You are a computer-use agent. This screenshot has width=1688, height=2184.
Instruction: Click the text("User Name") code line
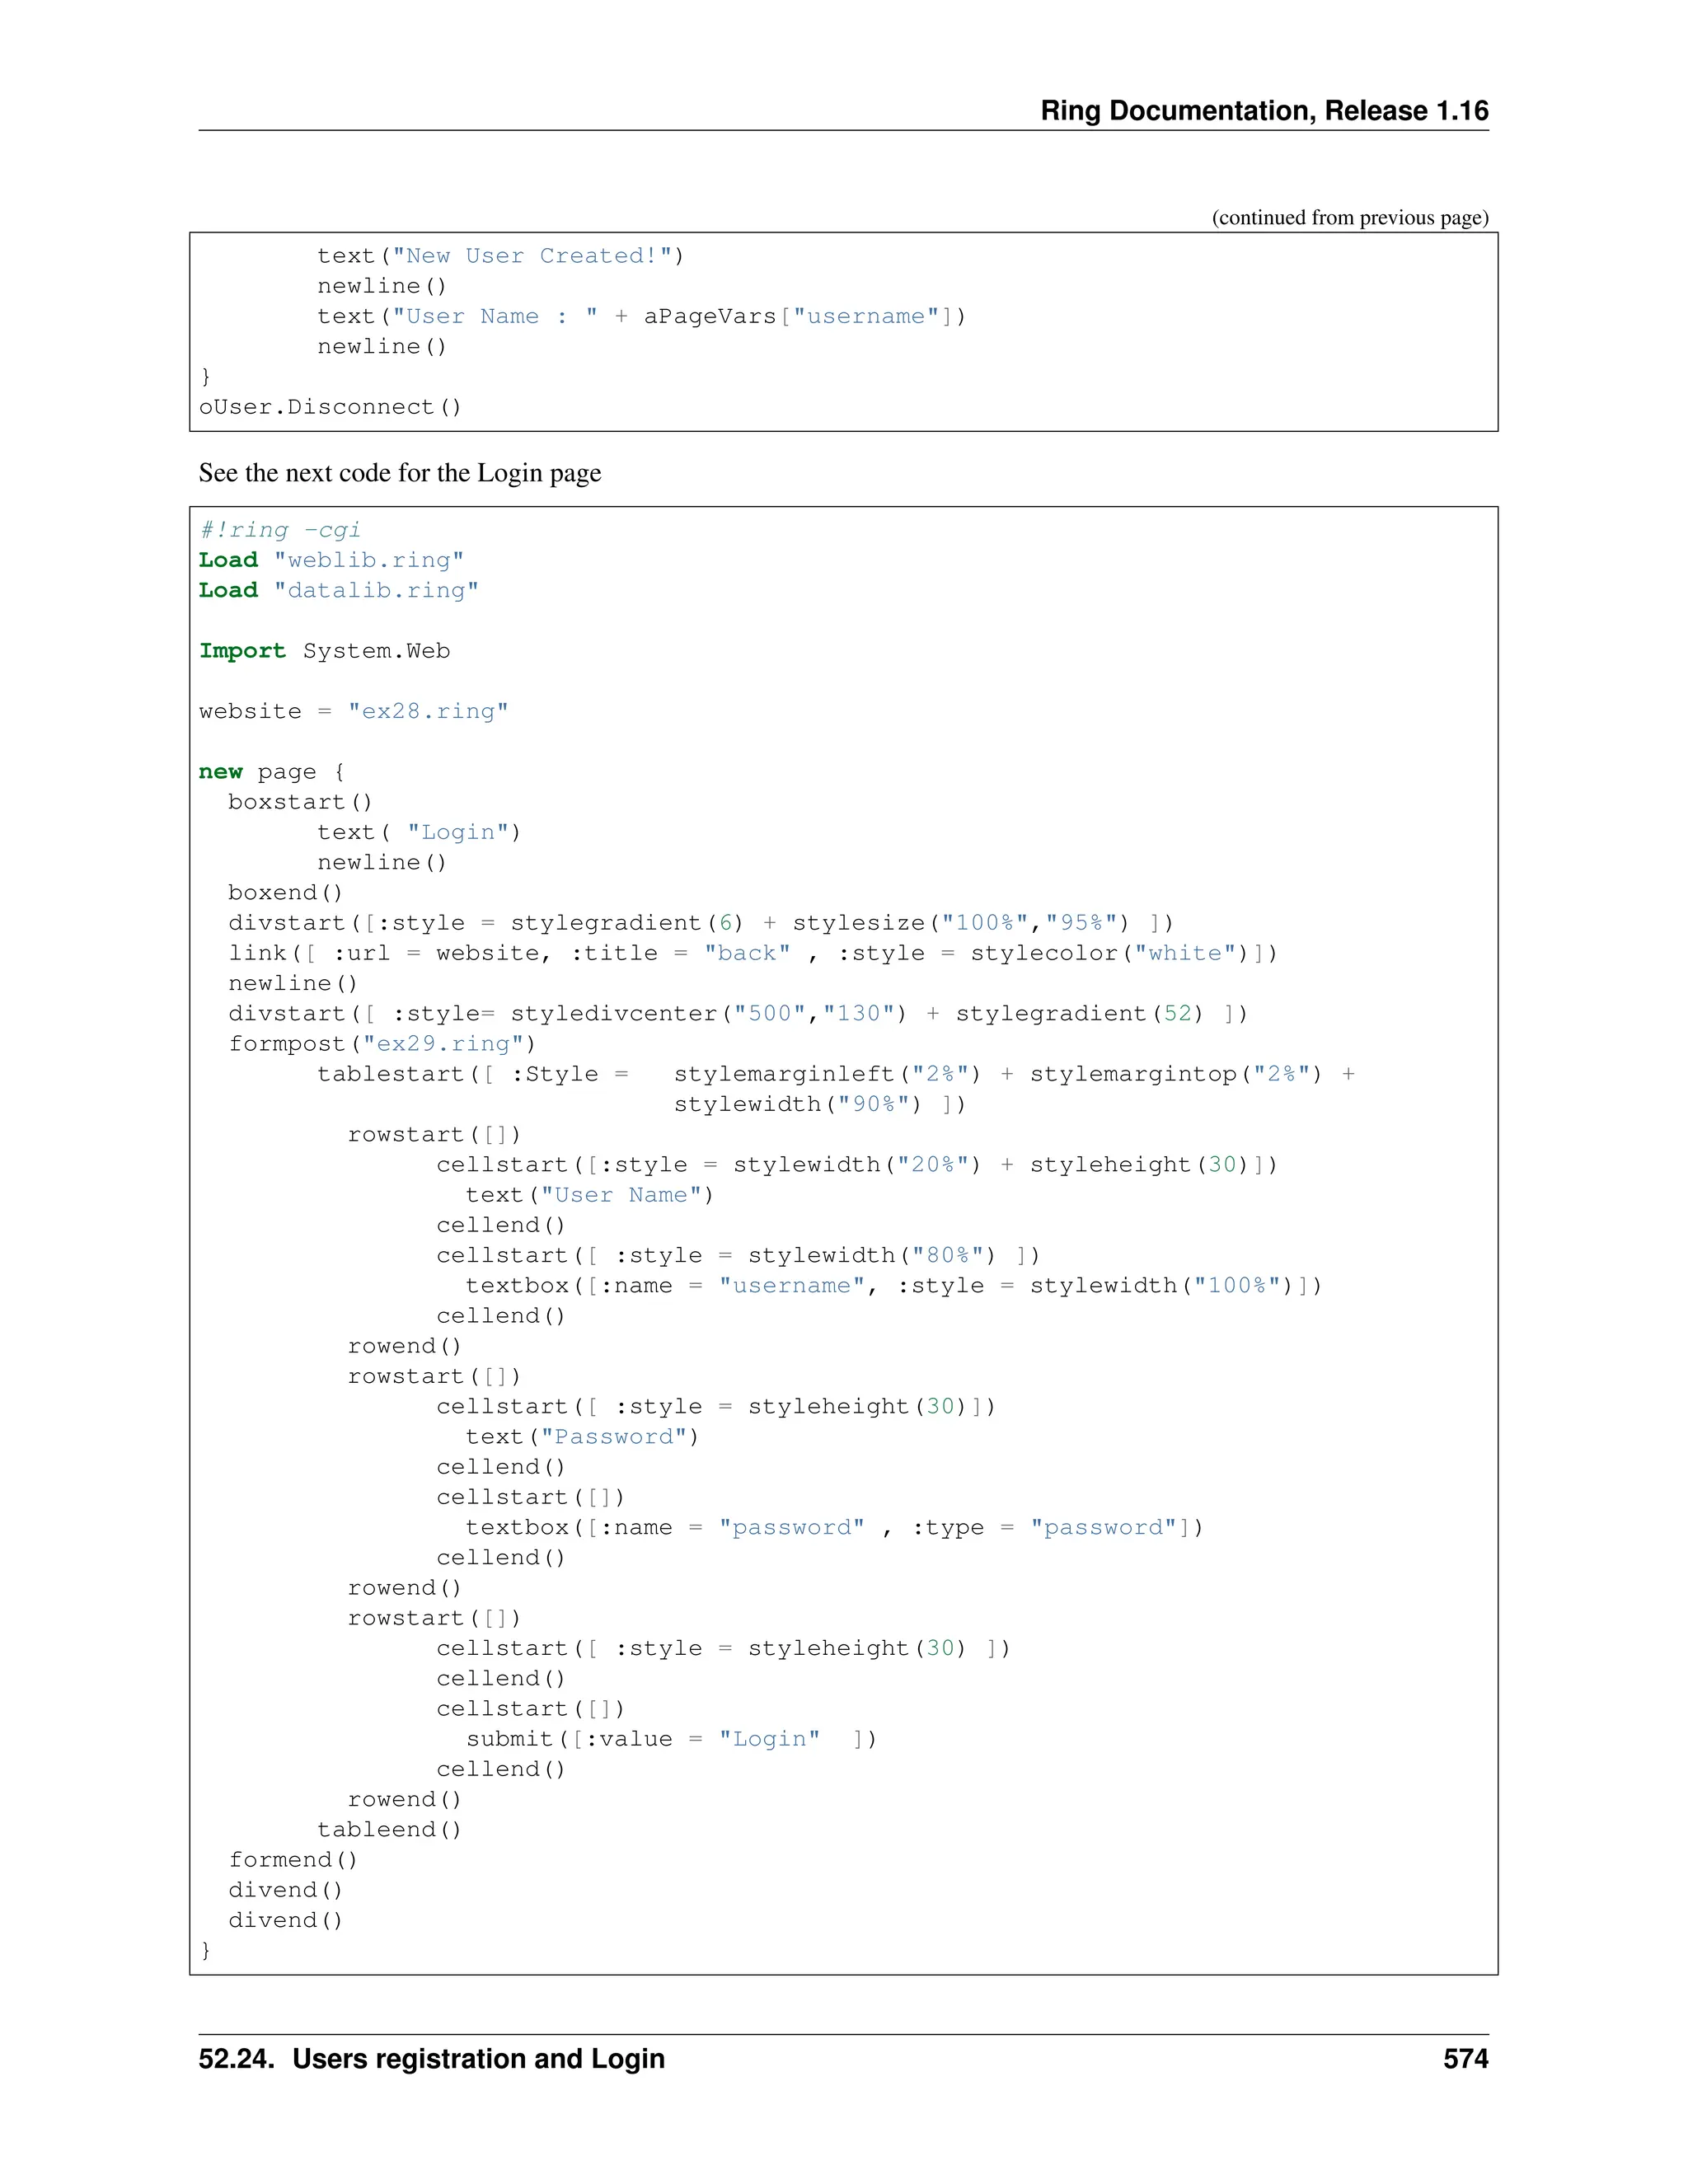[589, 1195]
